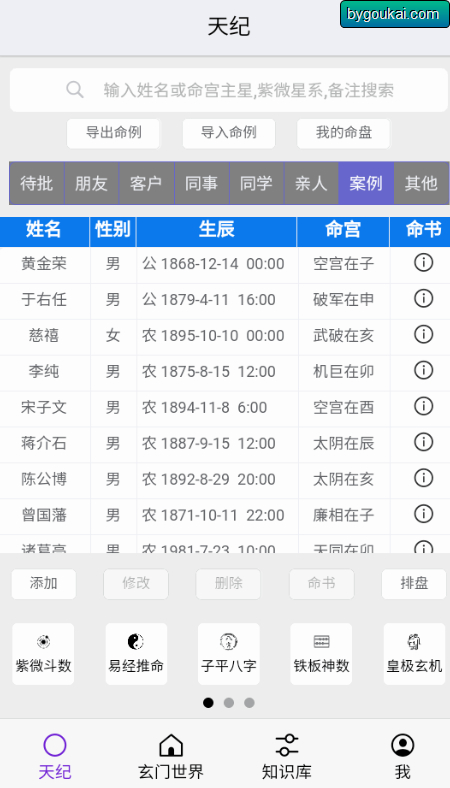Screen dimensions: 450x788
Task: Focus the name search input field
Action: 229,90
